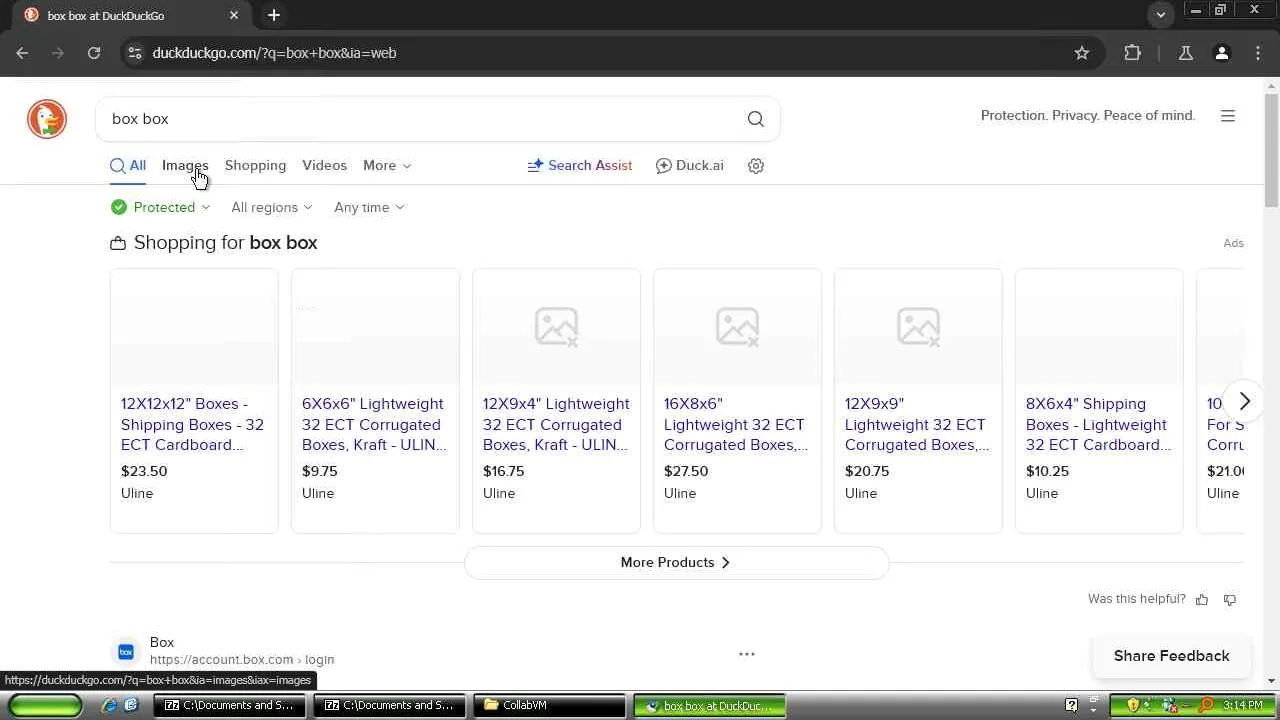Open the Chrome Labs flask icon
The width and height of the screenshot is (1280, 720).
pos(1186,53)
